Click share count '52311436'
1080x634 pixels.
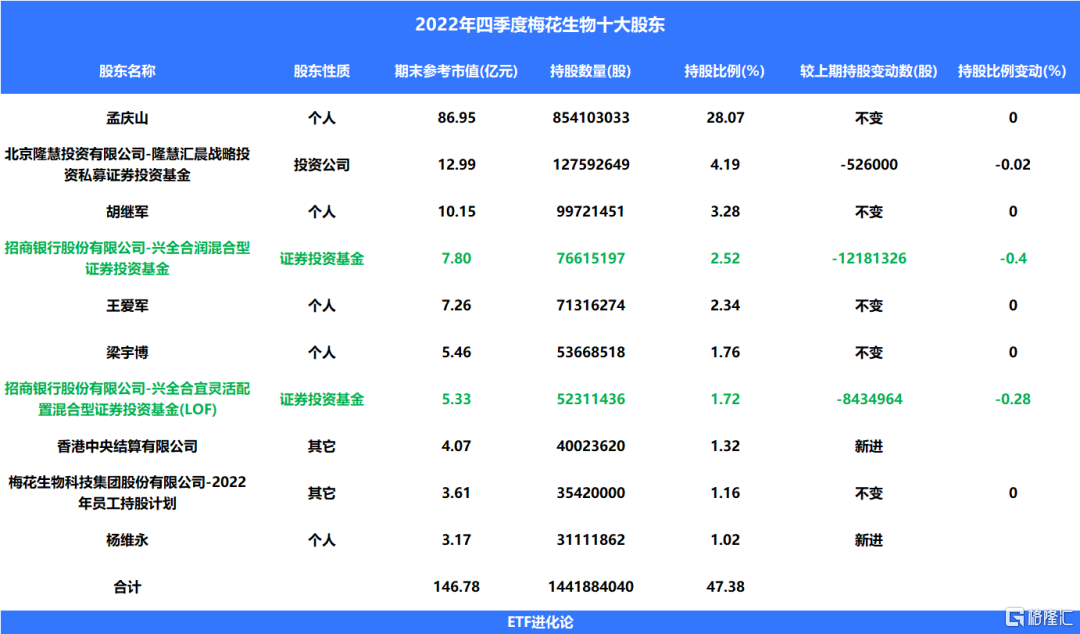(x=591, y=399)
